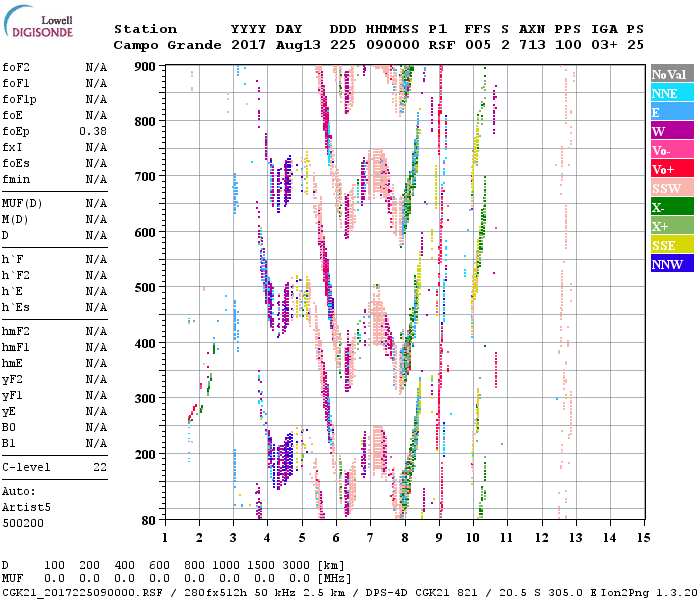Viewport: 700px width, 600px height.
Task: Click the foEs parameter label
Action: pos(16,163)
